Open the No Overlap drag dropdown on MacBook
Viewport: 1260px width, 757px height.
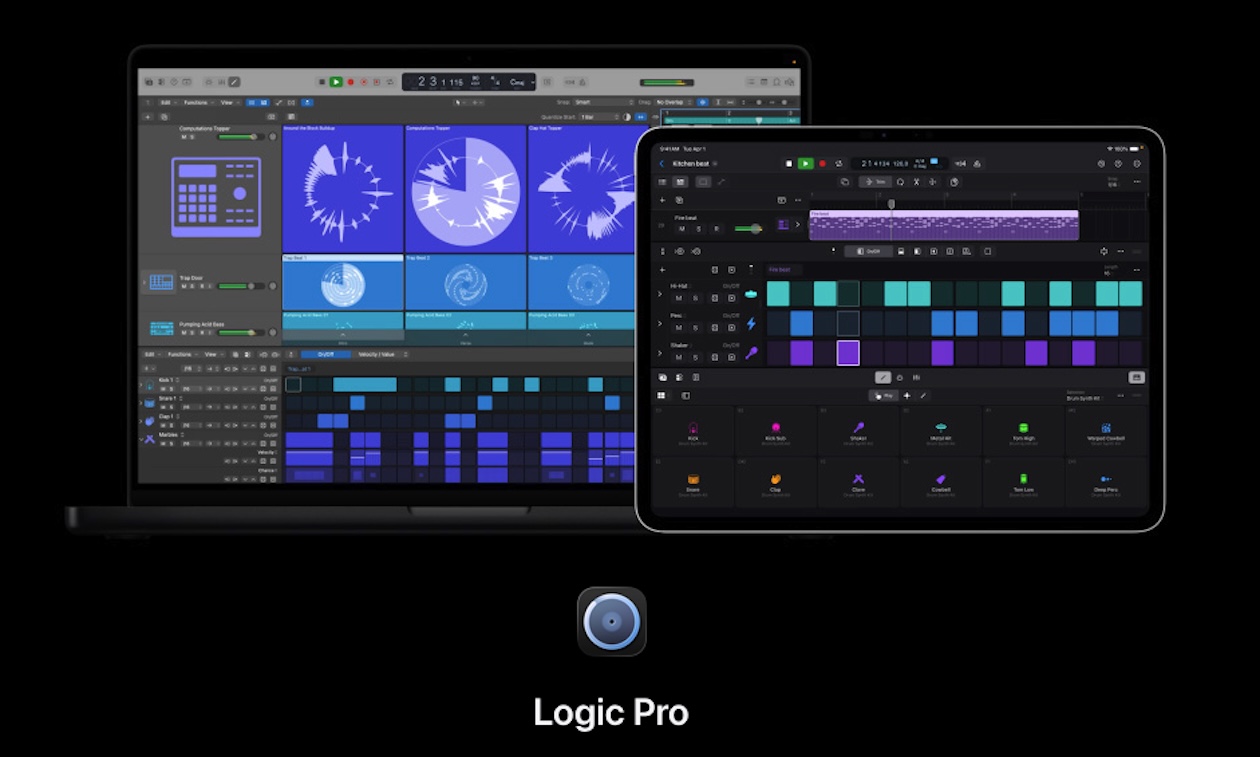[x=673, y=102]
